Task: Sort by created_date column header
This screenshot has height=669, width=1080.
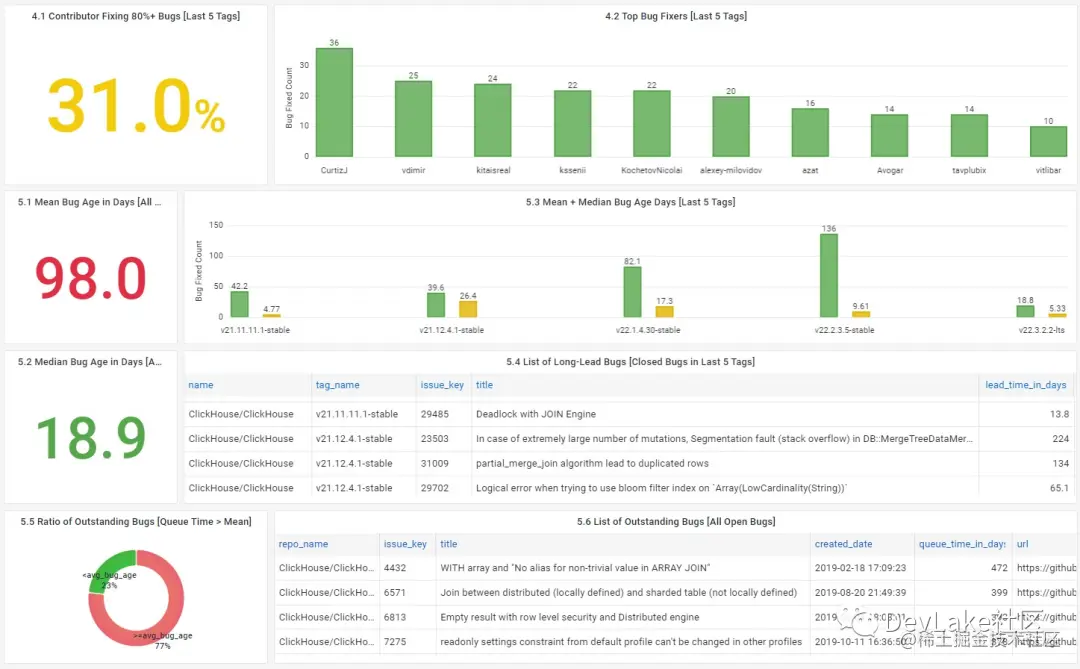Action: tap(843, 544)
